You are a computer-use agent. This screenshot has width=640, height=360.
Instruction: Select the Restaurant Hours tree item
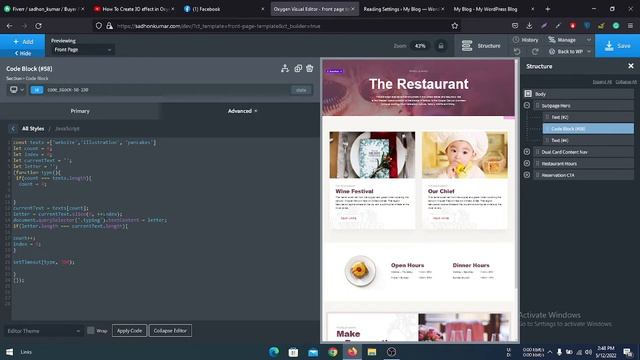tap(584, 164)
